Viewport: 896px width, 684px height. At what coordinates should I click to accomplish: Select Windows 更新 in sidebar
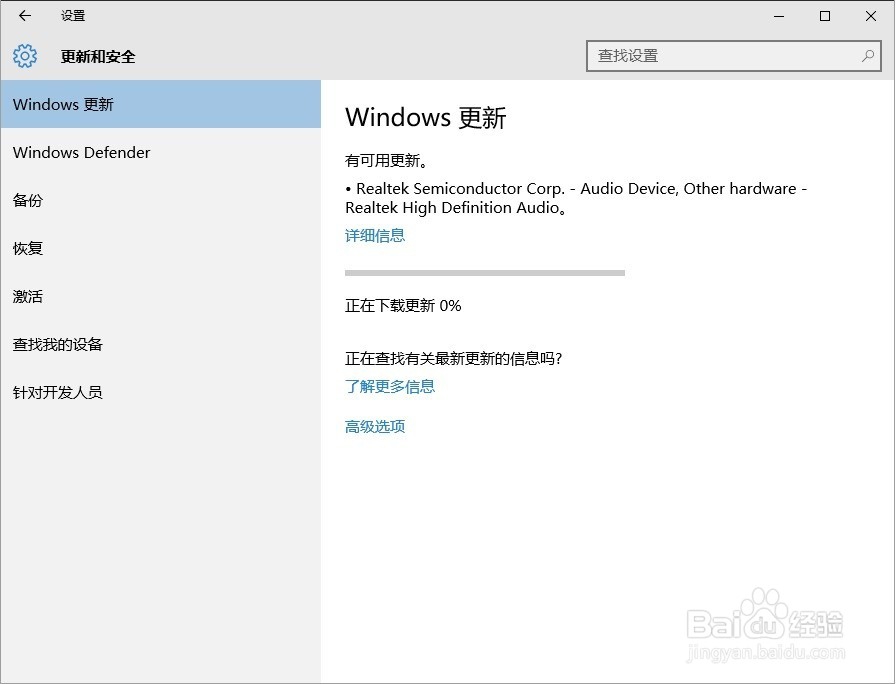[161, 104]
